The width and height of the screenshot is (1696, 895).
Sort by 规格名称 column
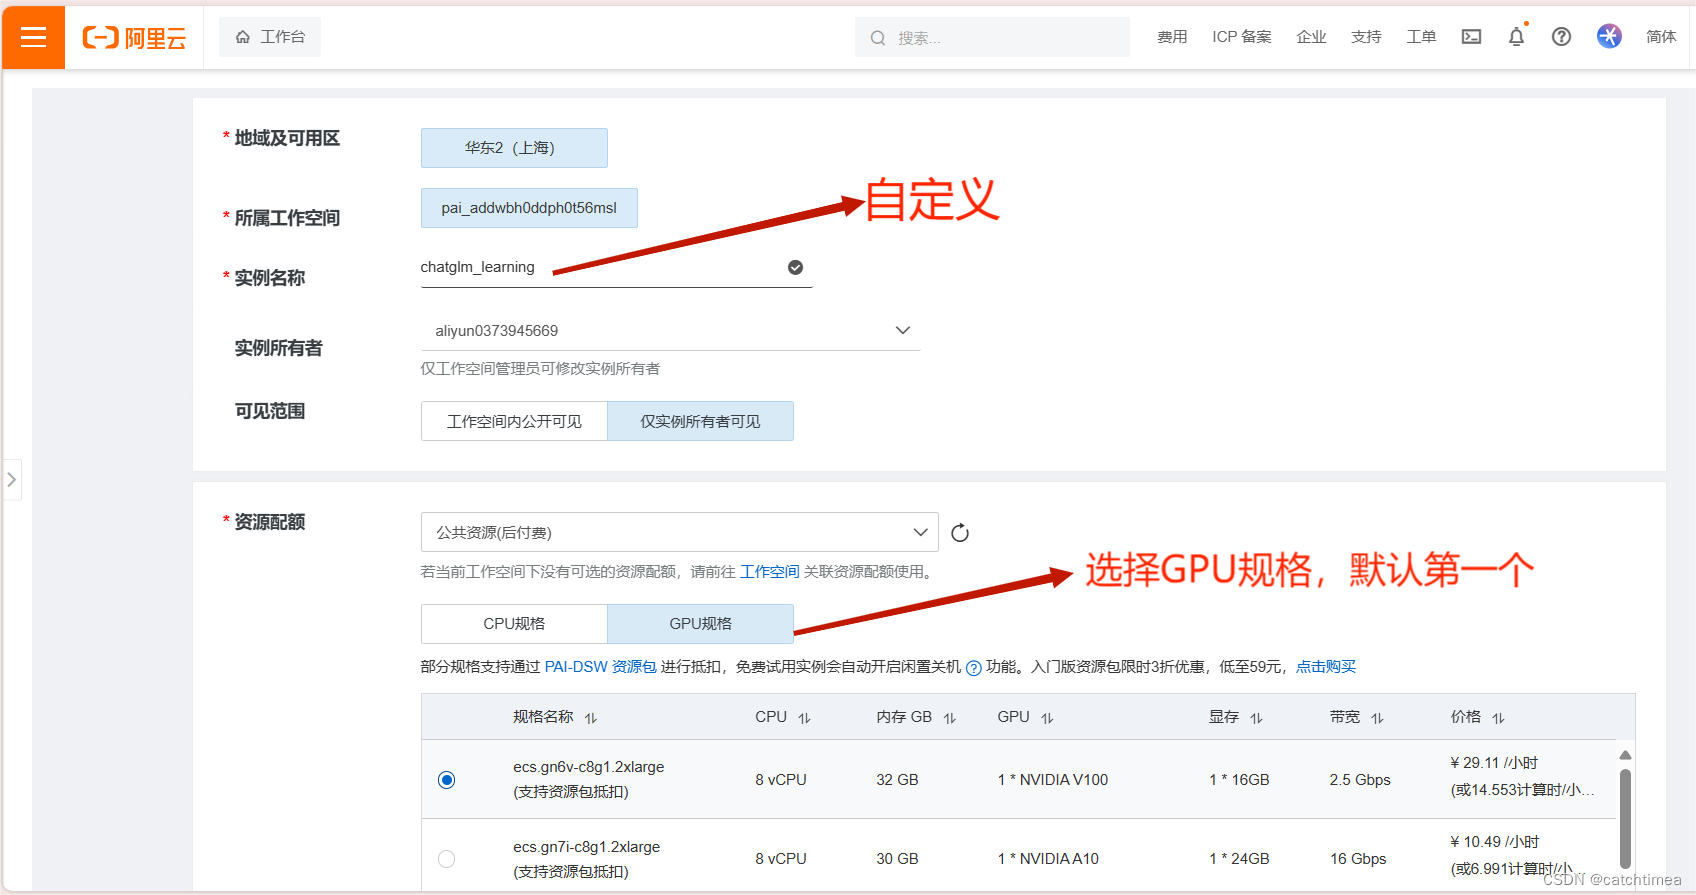coord(590,718)
